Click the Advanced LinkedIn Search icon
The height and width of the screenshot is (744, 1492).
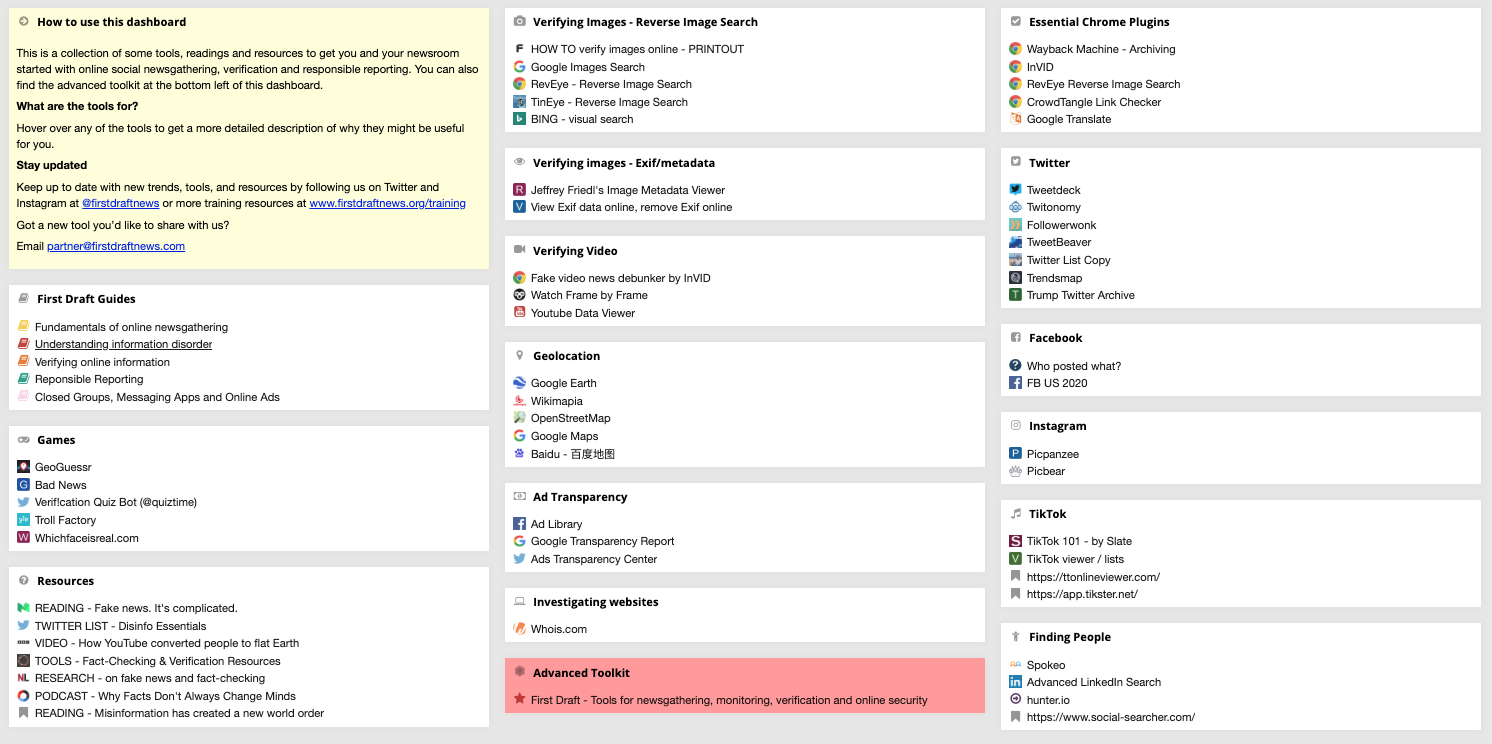tap(1015, 682)
